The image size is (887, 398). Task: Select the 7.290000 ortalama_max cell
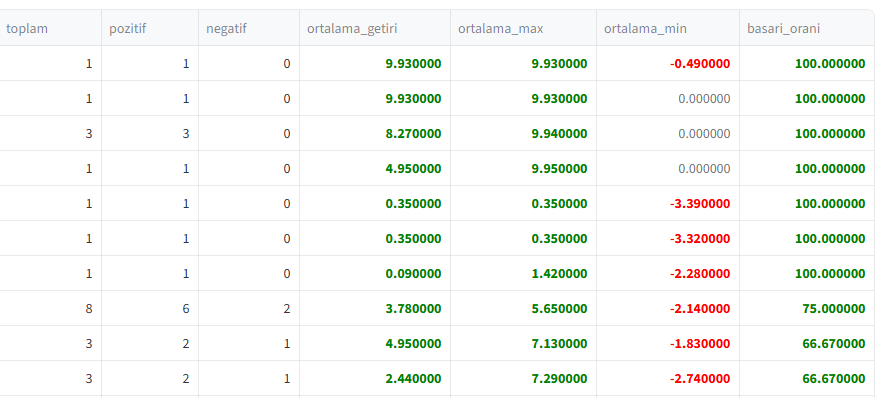tap(523, 379)
